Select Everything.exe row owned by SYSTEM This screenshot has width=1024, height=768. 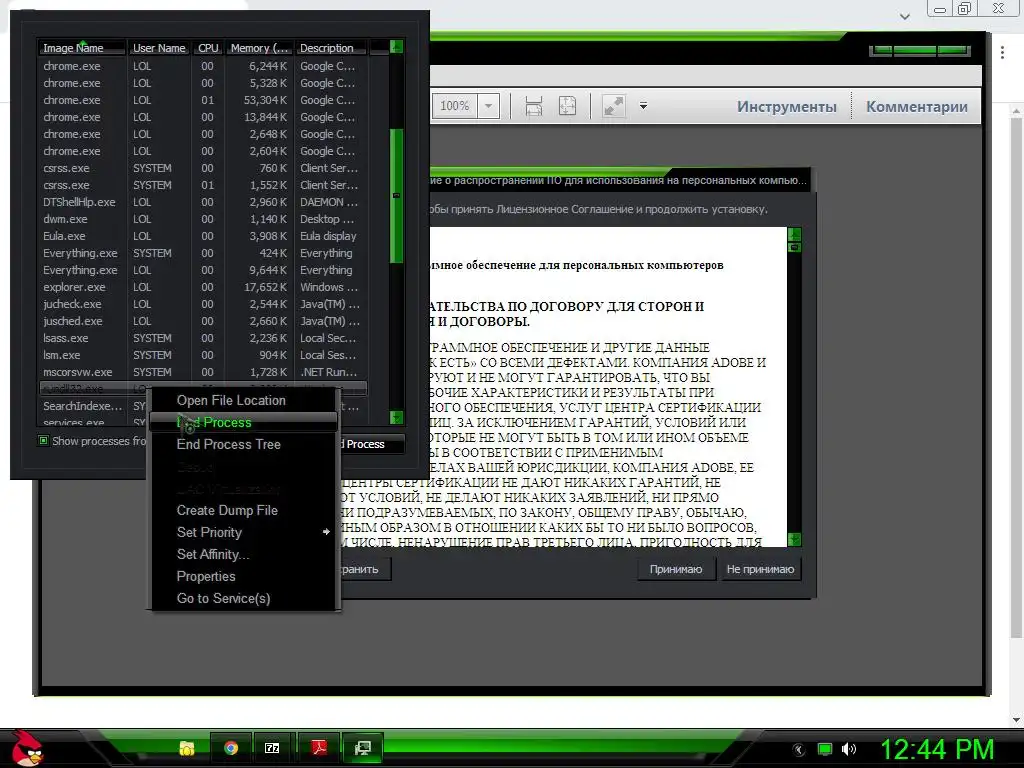202,253
